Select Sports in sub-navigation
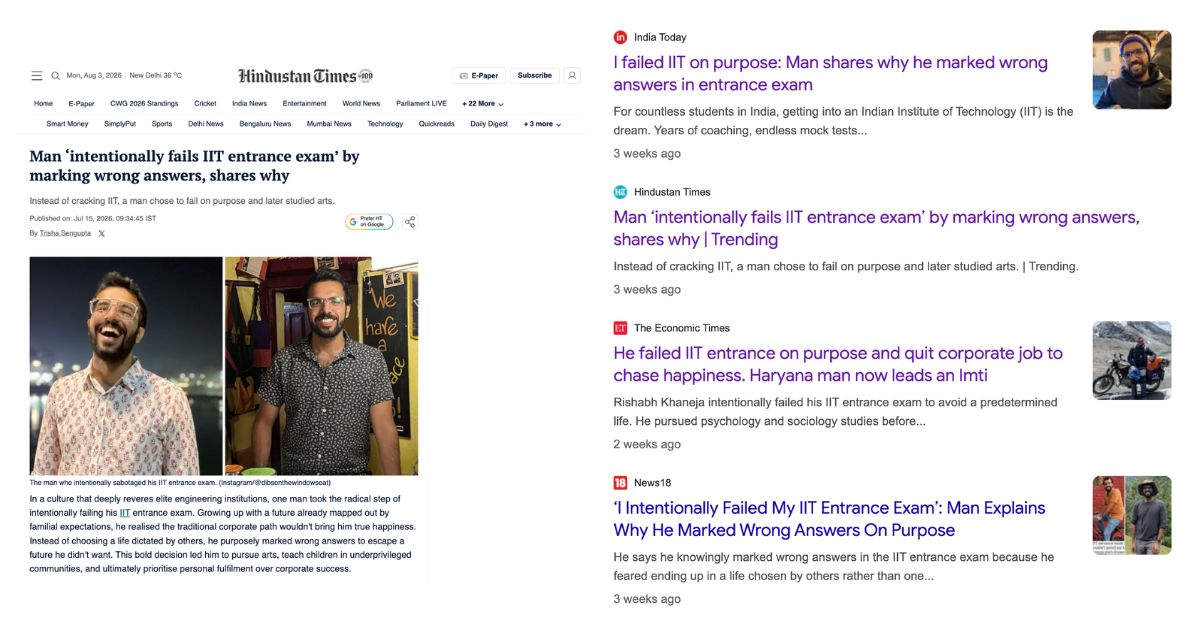 point(162,124)
